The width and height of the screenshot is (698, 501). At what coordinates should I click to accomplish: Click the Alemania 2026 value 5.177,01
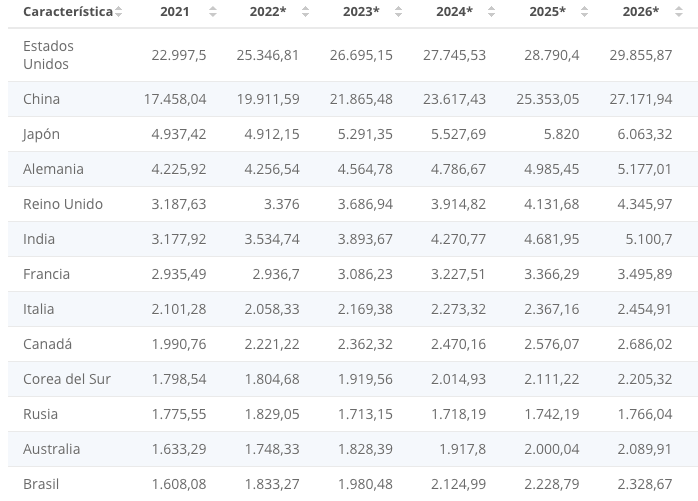click(x=645, y=169)
